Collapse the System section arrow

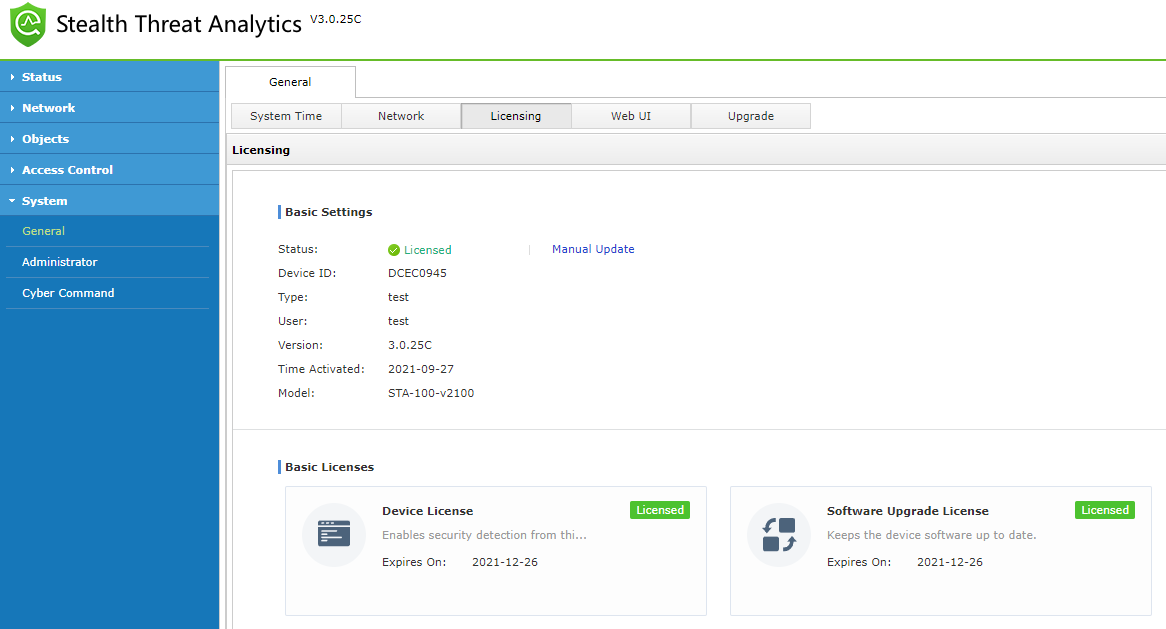pyautogui.click(x=12, y=201)
